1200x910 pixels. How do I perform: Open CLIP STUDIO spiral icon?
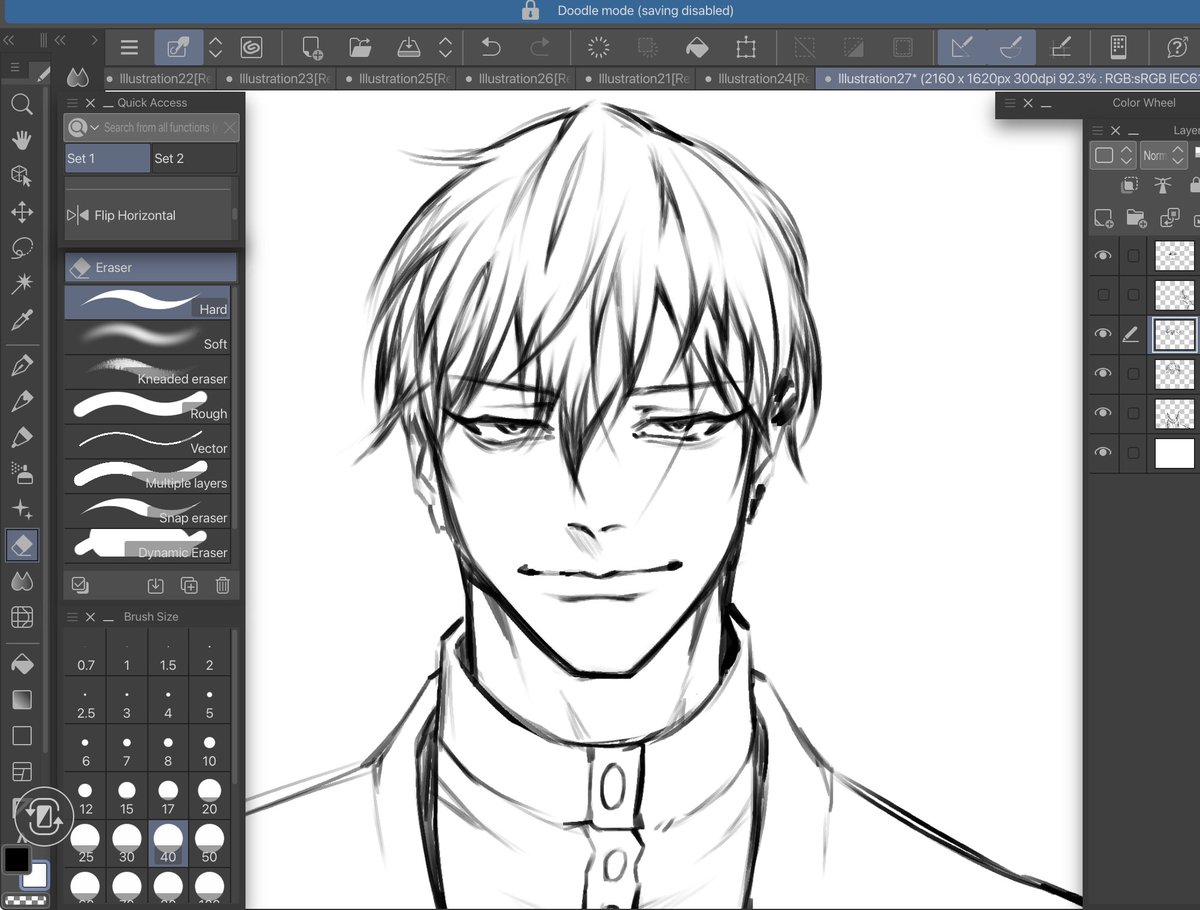click(251, 47)
